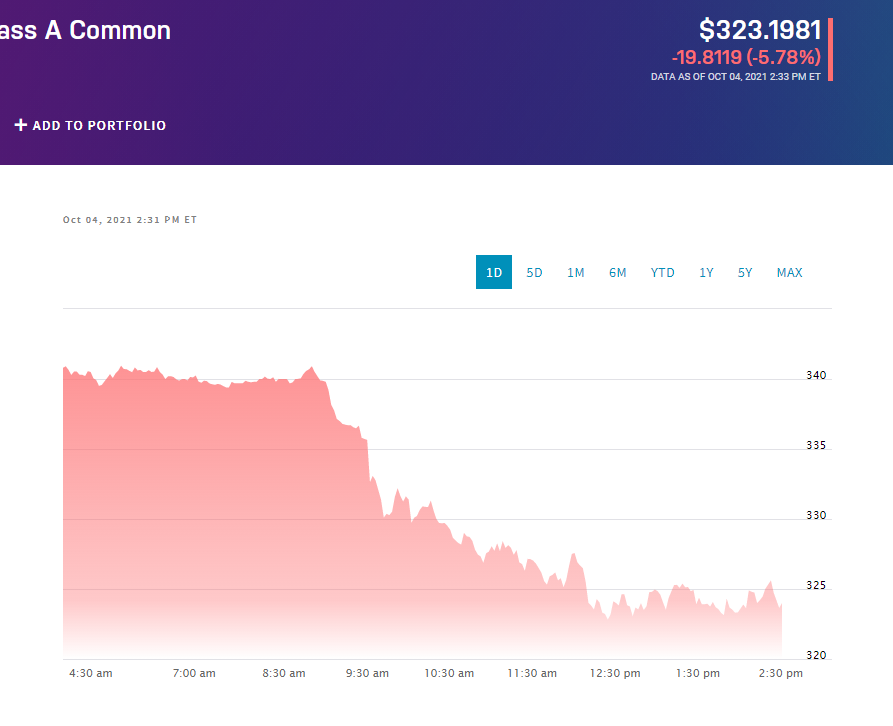Click the 4:30 am time axis label
The width and height of the screenshot is (893, 726).
tap(91, 673)
